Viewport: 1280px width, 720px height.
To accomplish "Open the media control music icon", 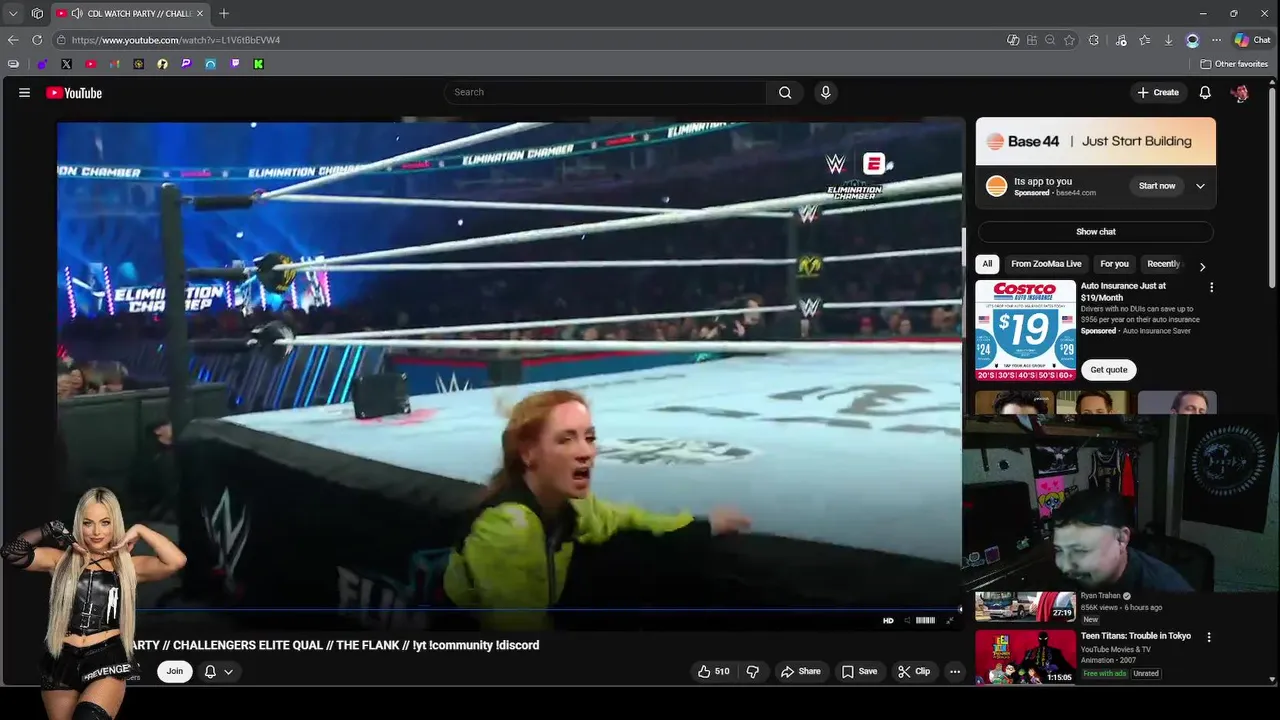I will 1120,40.
